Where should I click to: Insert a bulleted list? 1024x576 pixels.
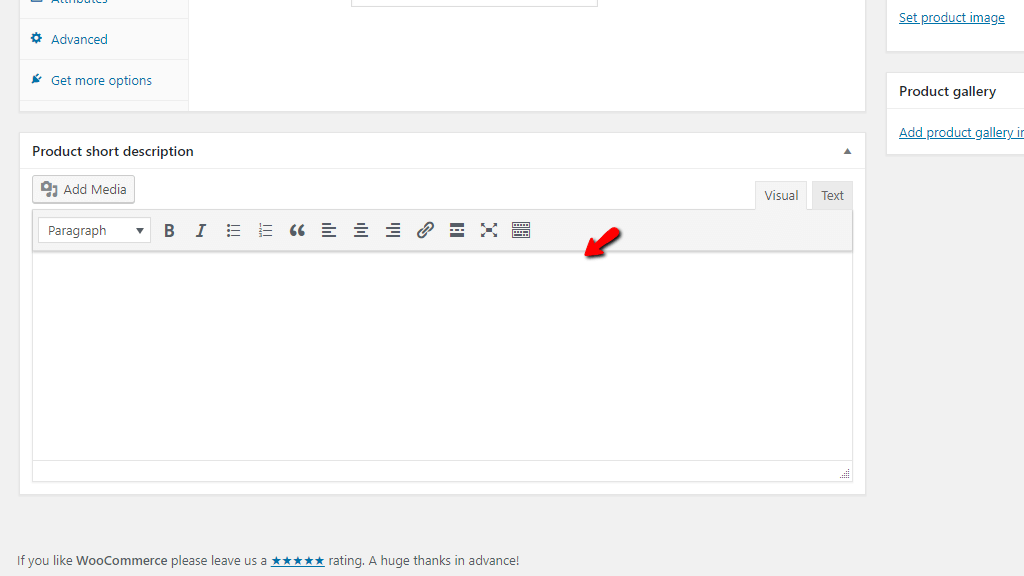233,231
